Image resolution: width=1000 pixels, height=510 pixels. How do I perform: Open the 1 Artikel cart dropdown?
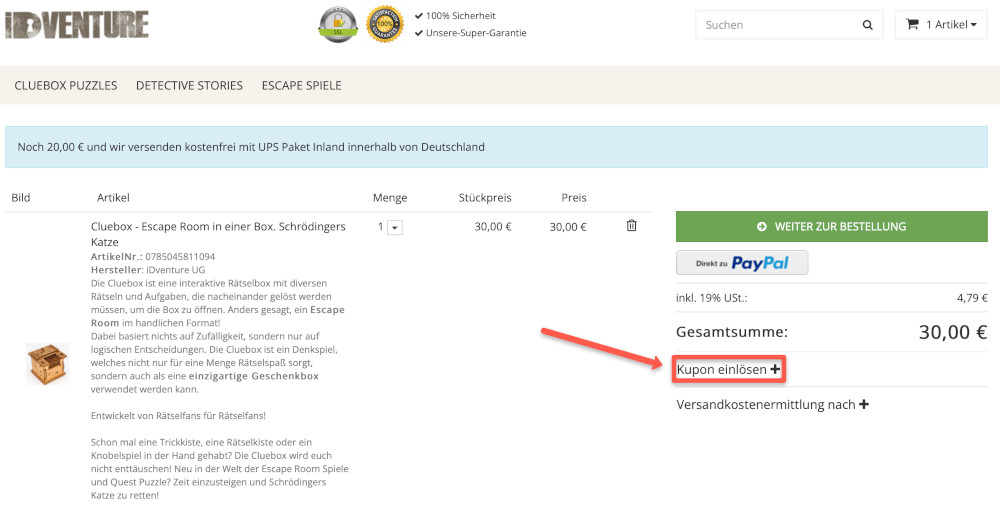point(941,25)
